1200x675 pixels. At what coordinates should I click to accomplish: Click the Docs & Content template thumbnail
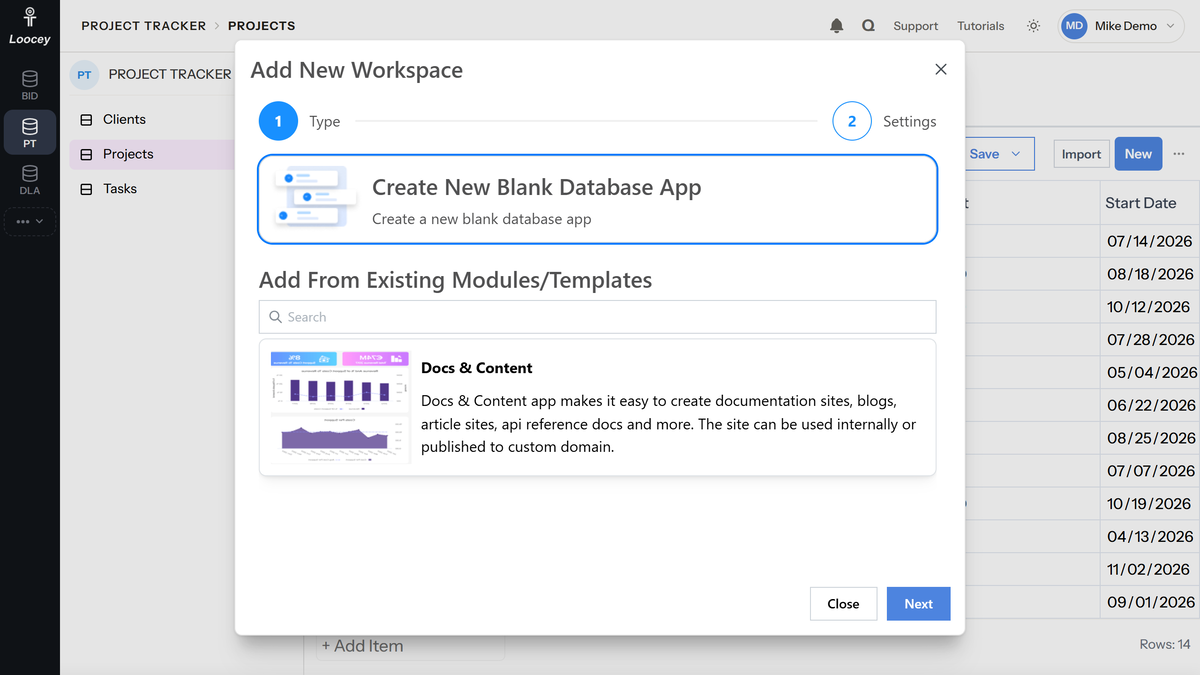(340, 406)
